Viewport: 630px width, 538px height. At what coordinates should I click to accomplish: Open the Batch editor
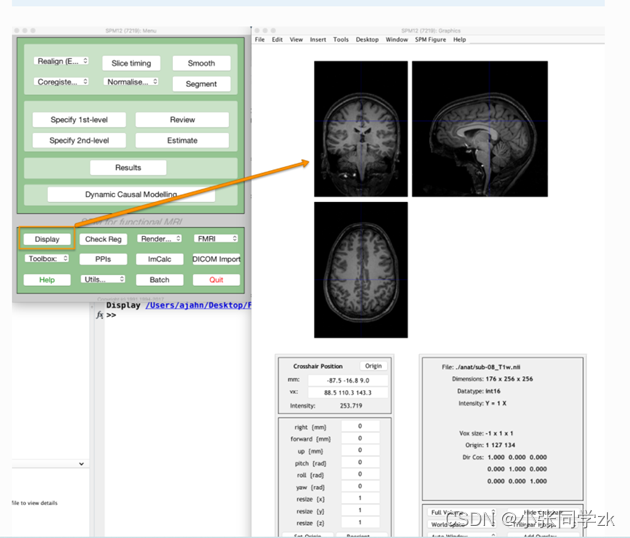(160, 280)
